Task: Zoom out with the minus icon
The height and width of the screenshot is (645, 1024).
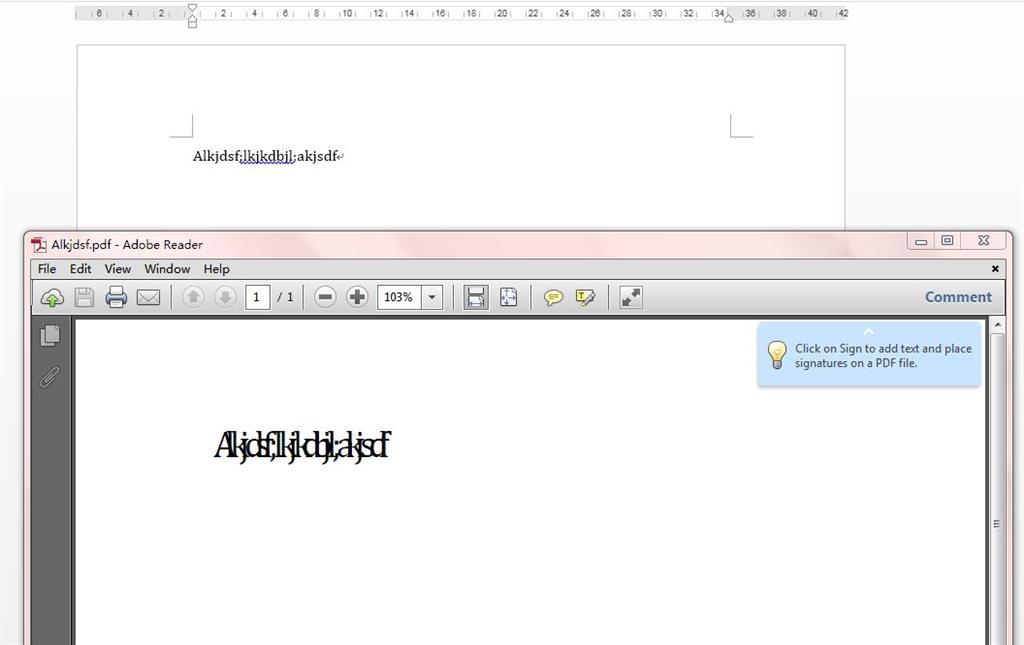Action: point(325,297)
